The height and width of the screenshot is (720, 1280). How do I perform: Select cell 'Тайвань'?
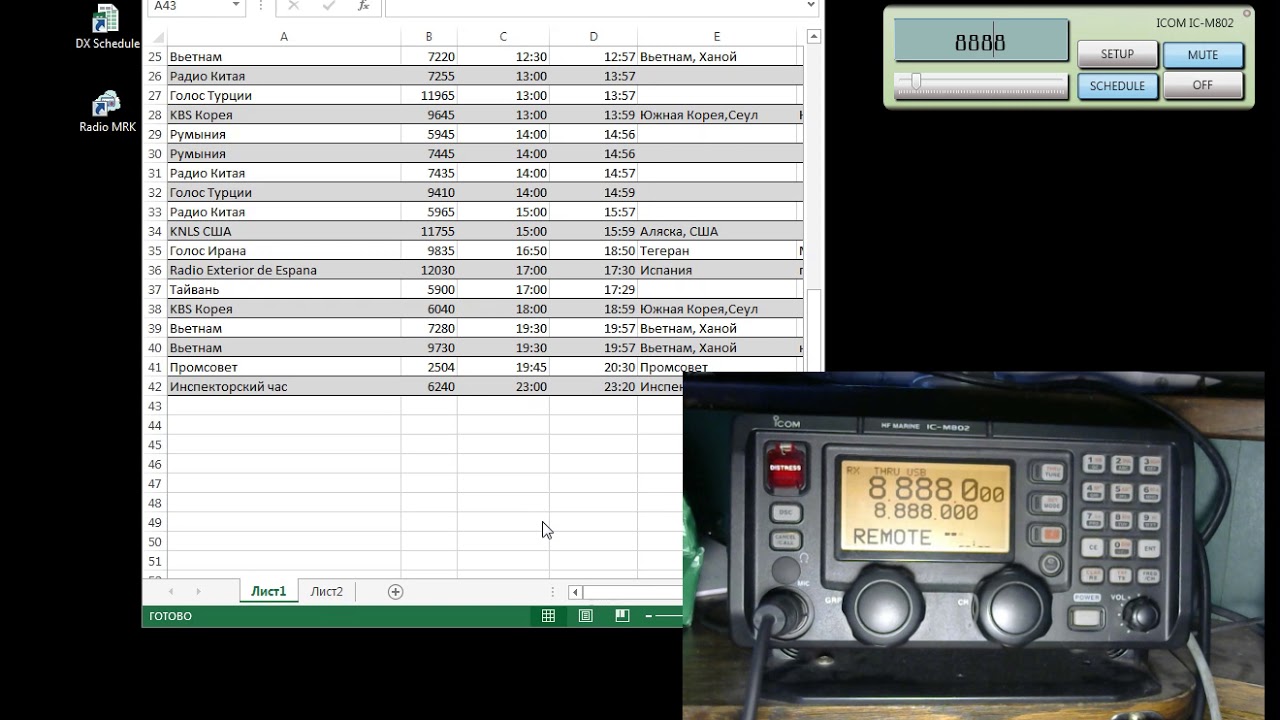pos(284,289)
